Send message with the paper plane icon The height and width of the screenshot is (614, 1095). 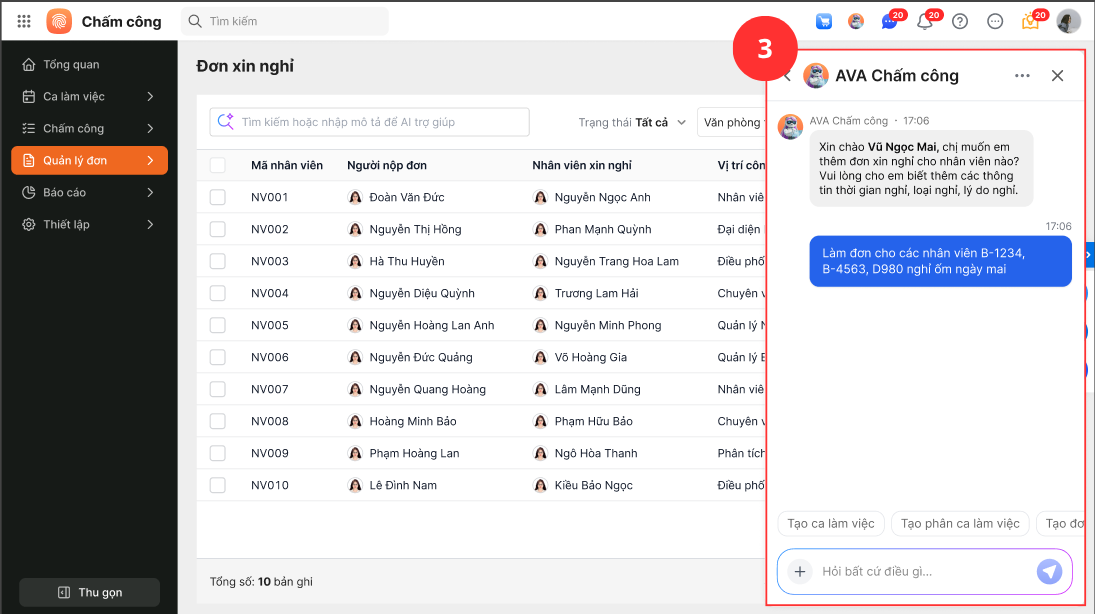pos(1049,571)
